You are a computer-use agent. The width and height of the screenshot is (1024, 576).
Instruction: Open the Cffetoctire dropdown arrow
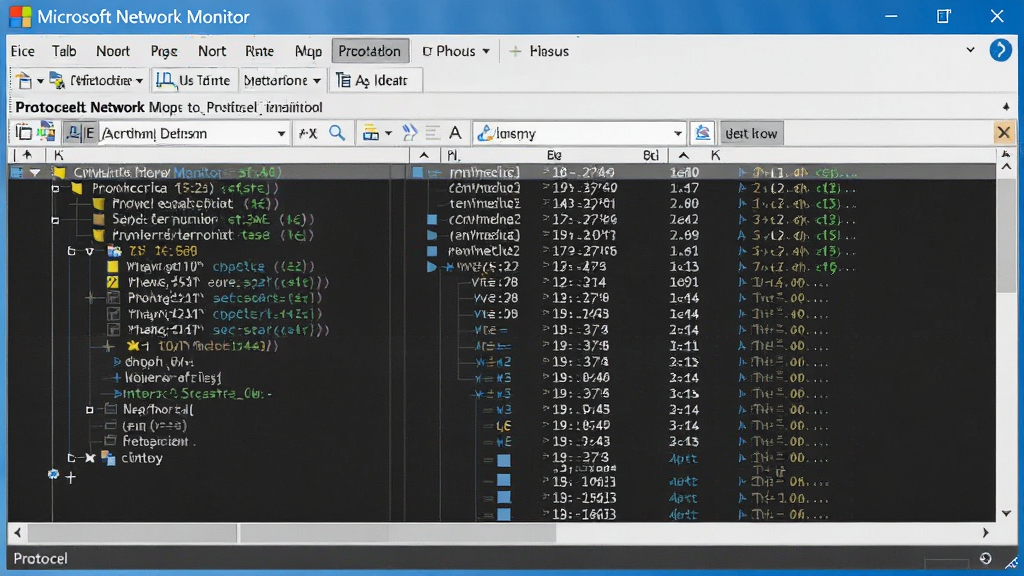click(139, 81)
